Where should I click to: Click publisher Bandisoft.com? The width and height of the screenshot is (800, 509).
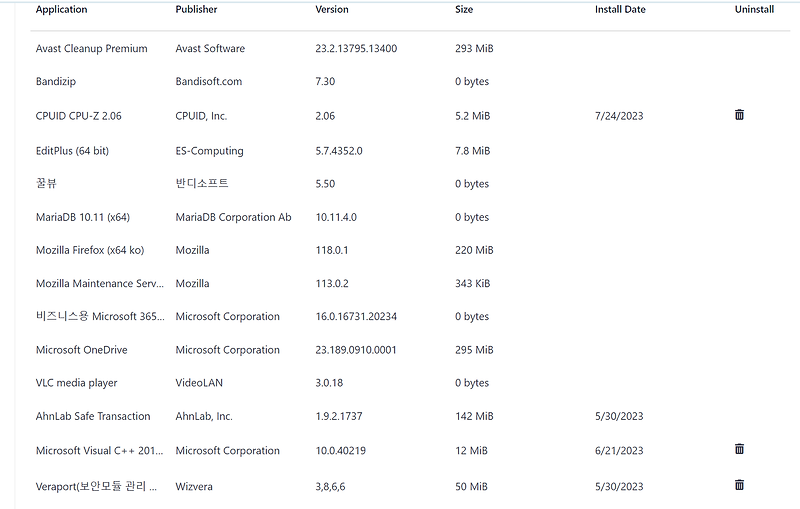pos(209,82)
